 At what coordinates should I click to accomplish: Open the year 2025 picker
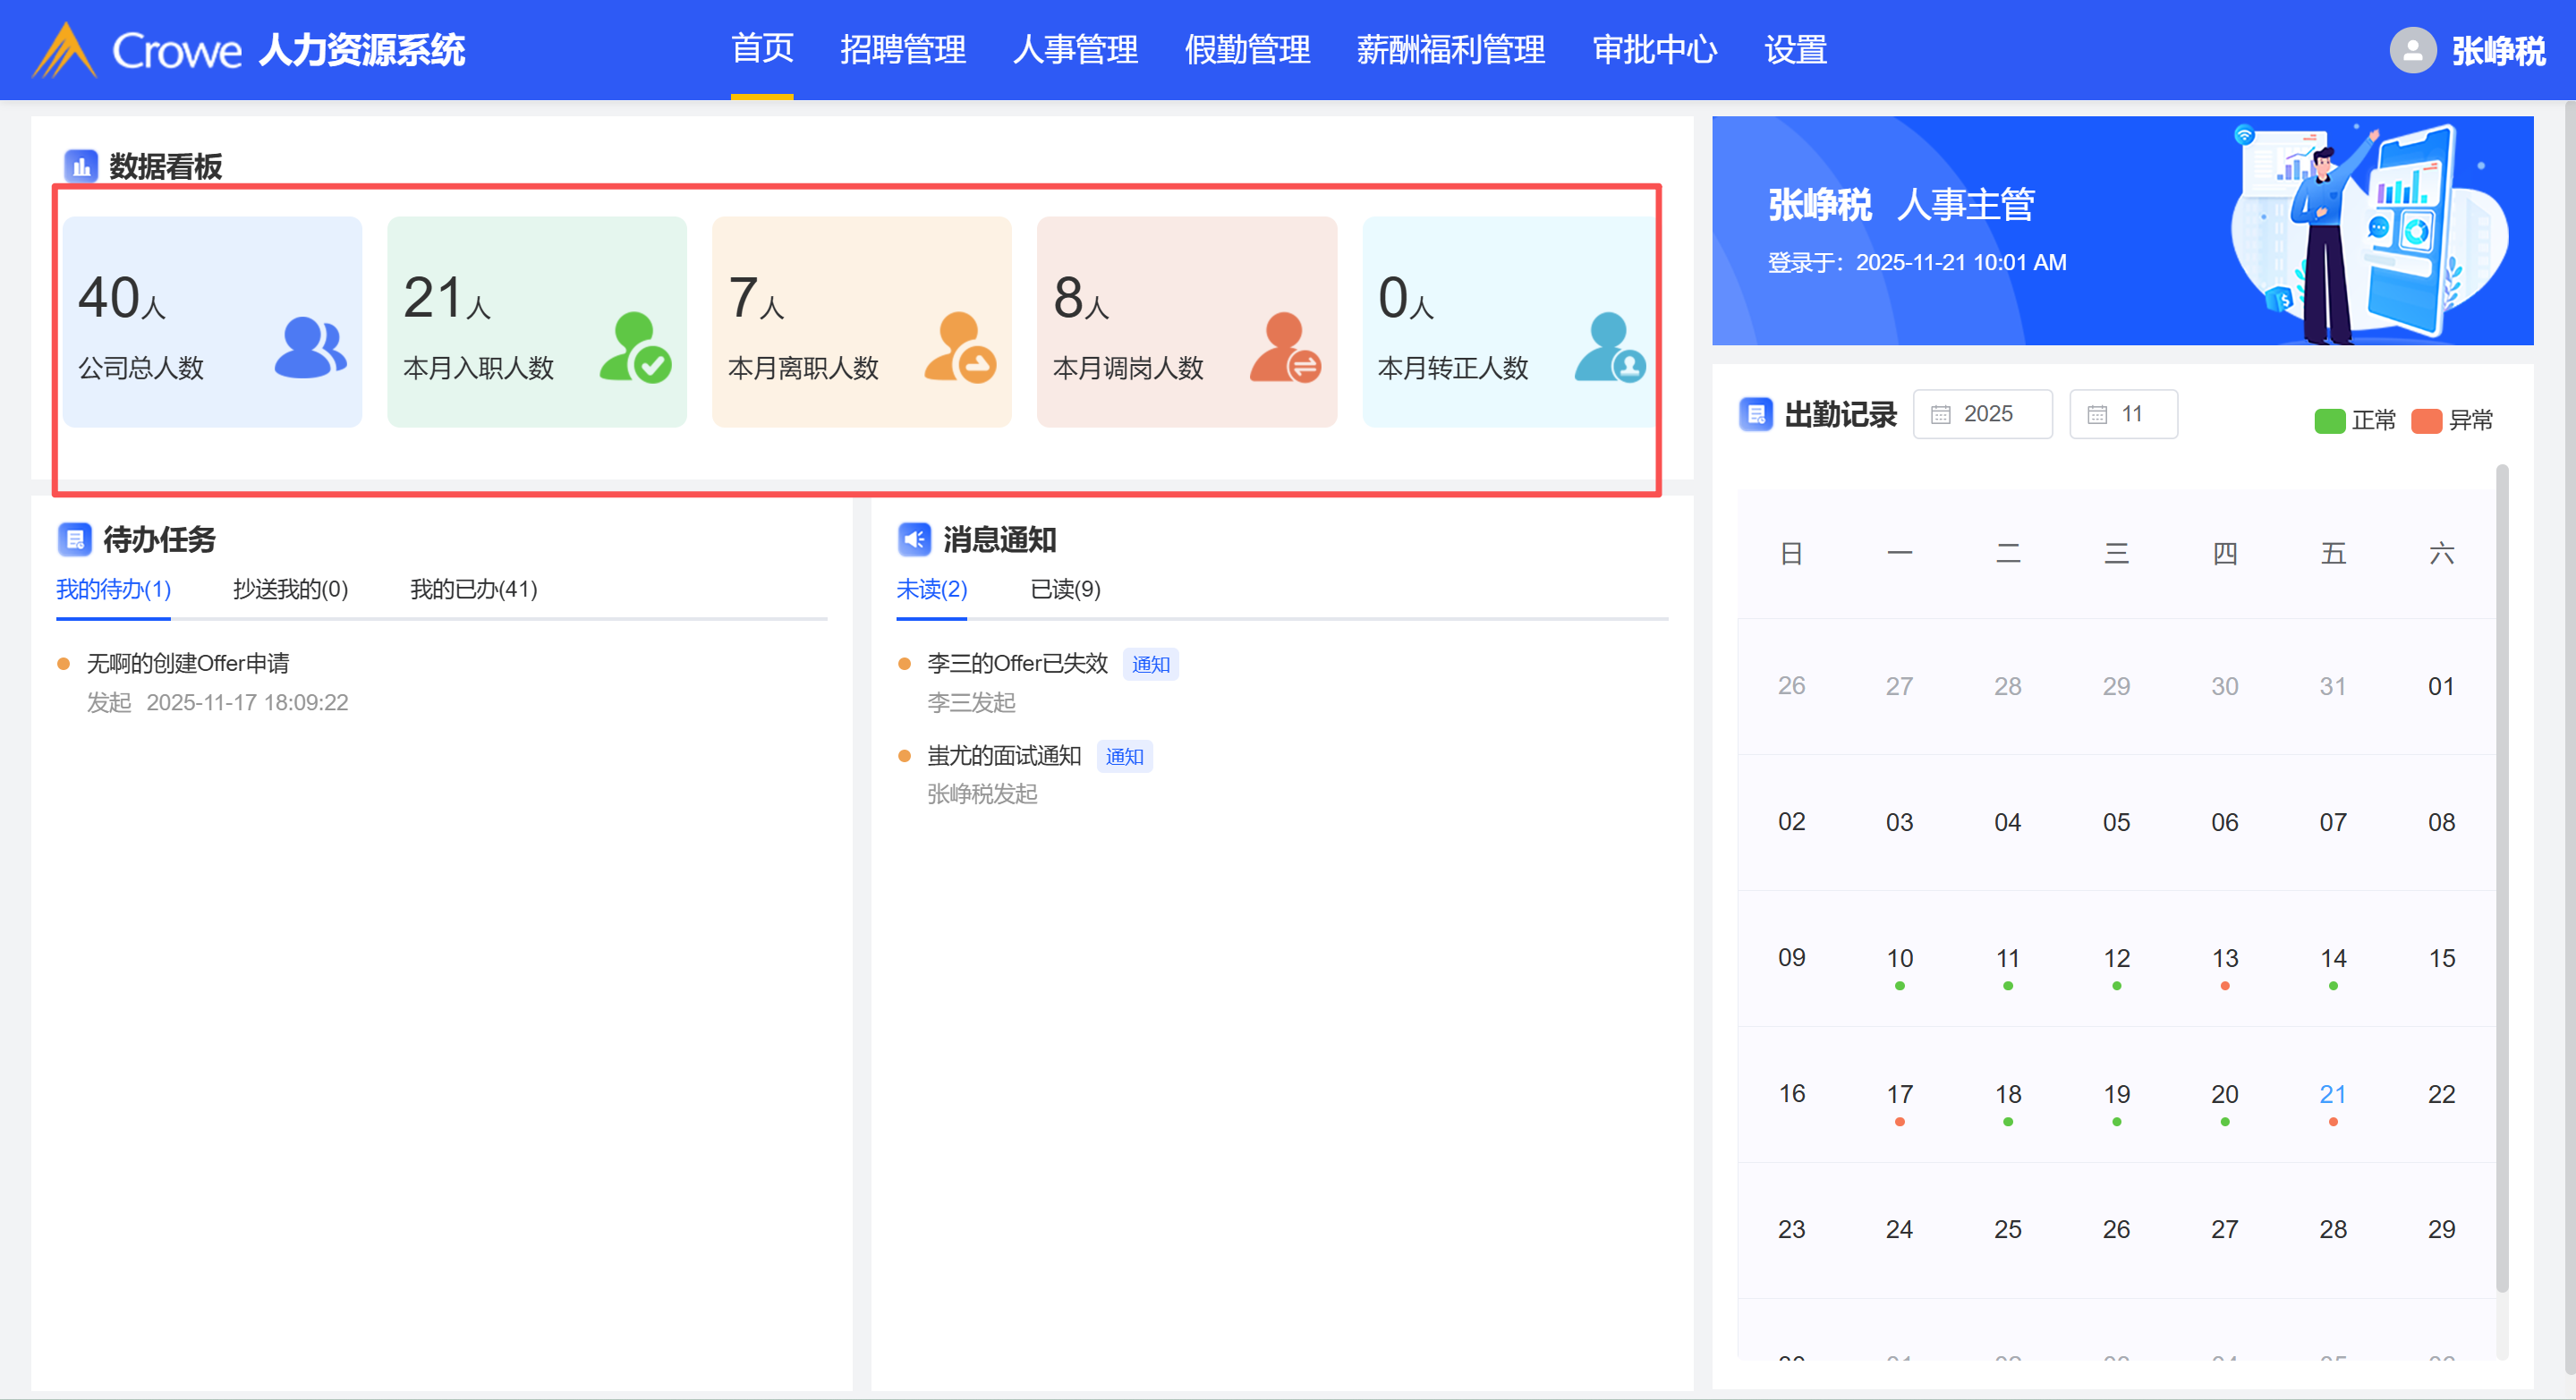1982,414
